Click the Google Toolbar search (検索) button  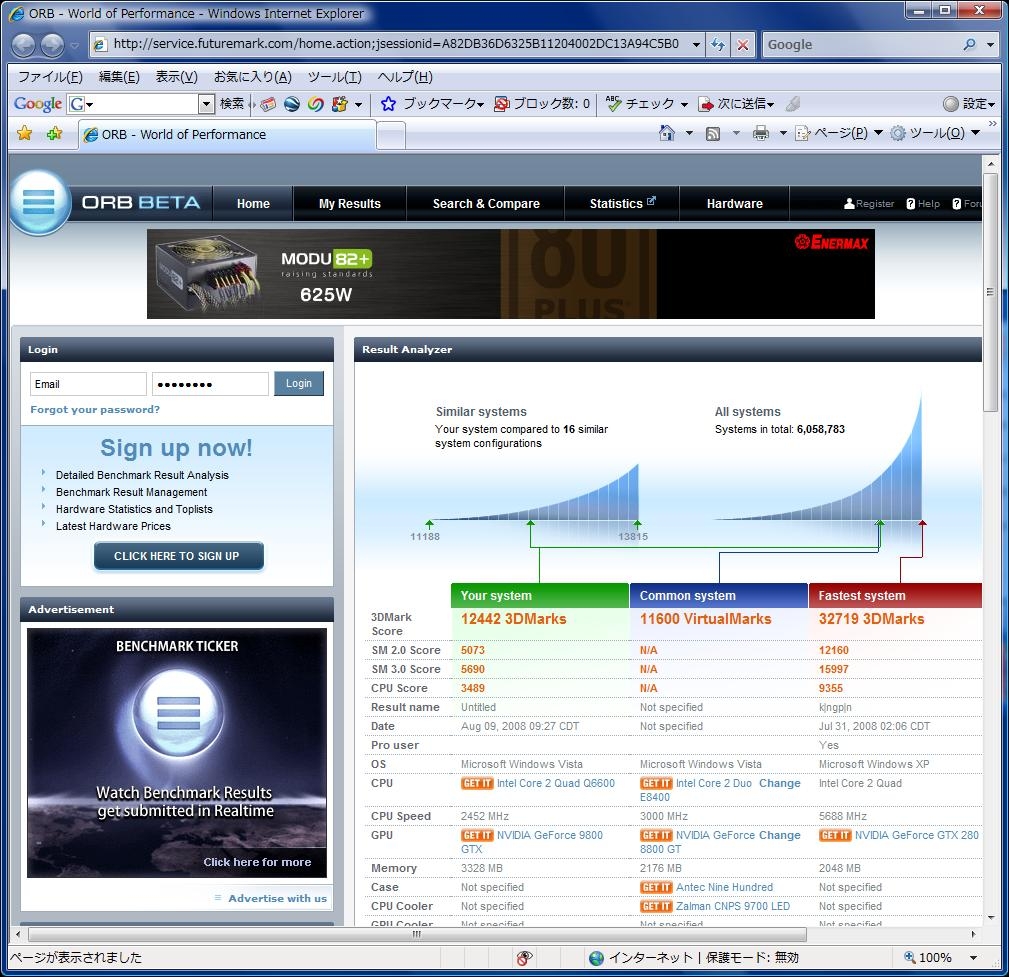click(x=232, y=104)
